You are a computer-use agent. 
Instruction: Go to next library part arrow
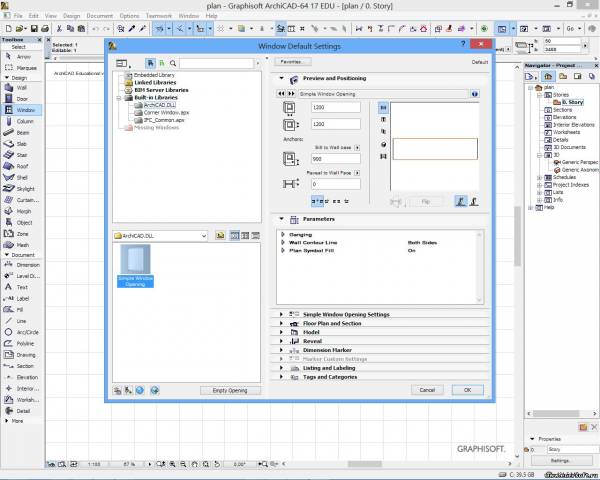(291, 94)
